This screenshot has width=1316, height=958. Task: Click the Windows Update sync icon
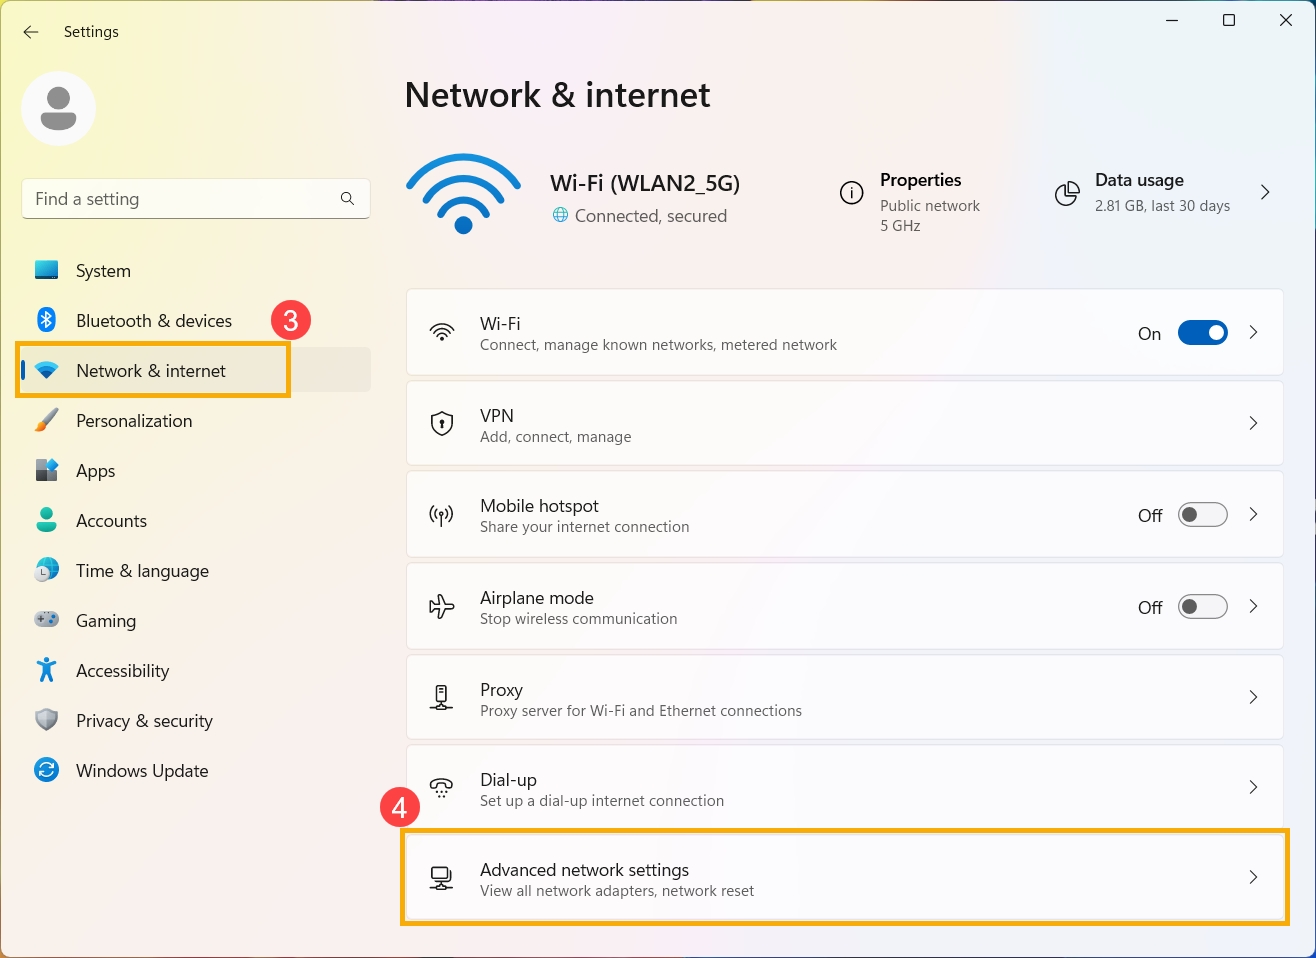point(46,770)
